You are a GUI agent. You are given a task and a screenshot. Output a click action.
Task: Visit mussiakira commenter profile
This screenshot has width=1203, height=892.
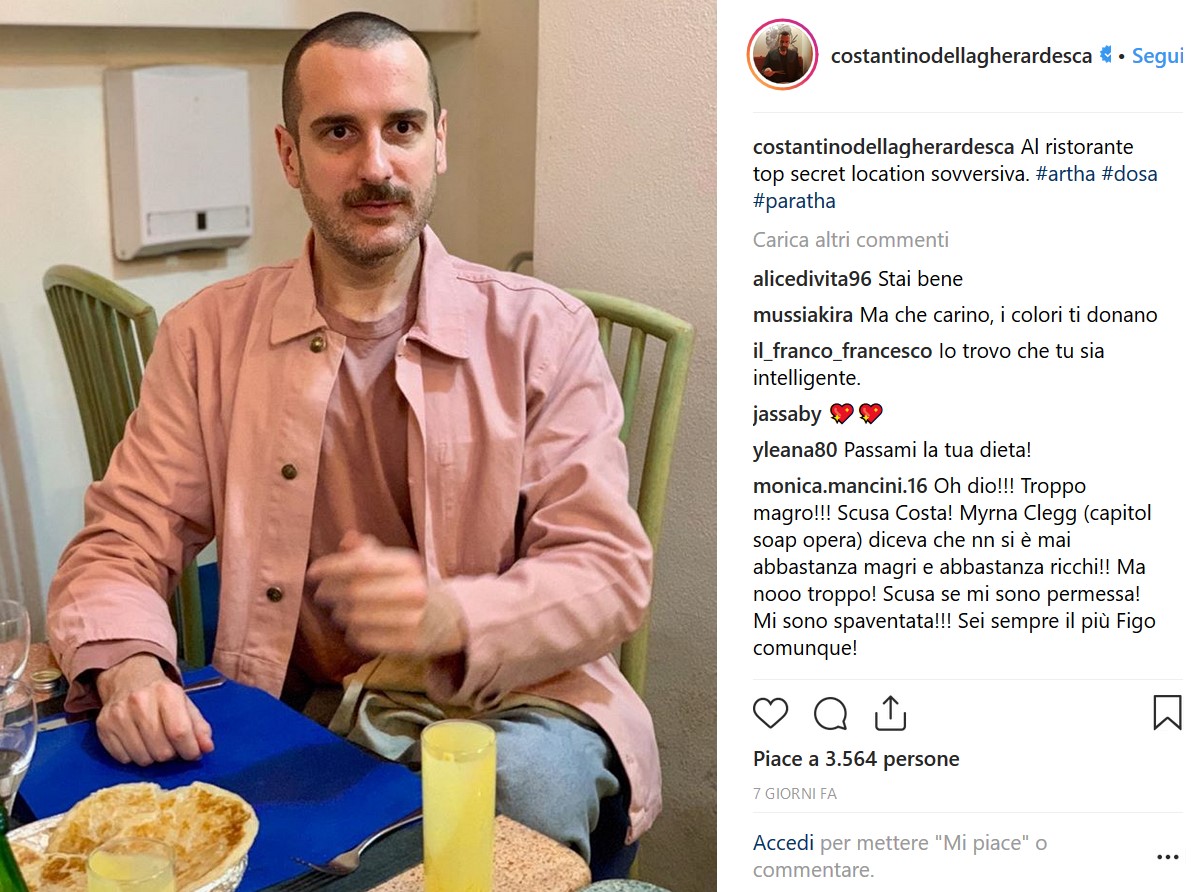(803, 315)
